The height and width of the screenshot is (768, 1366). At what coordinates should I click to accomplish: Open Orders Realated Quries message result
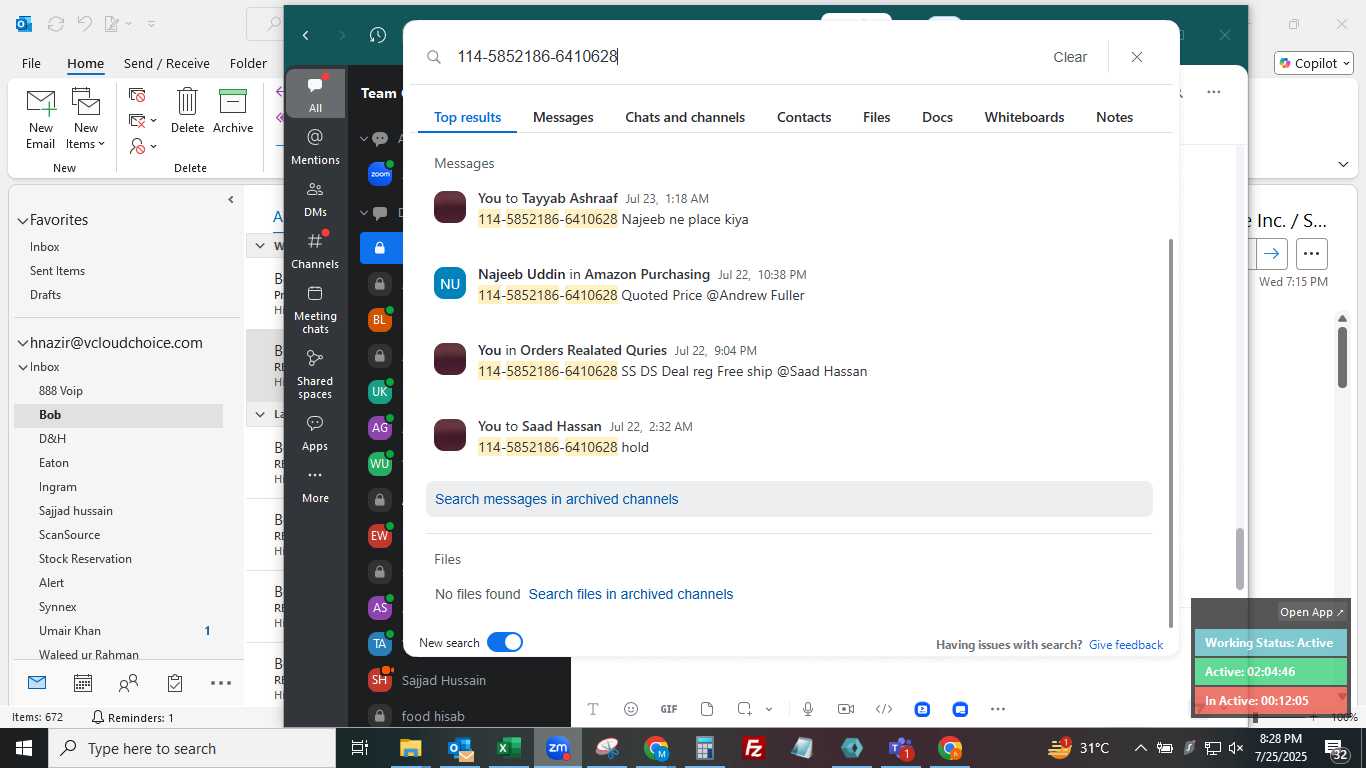coord(789,361)
